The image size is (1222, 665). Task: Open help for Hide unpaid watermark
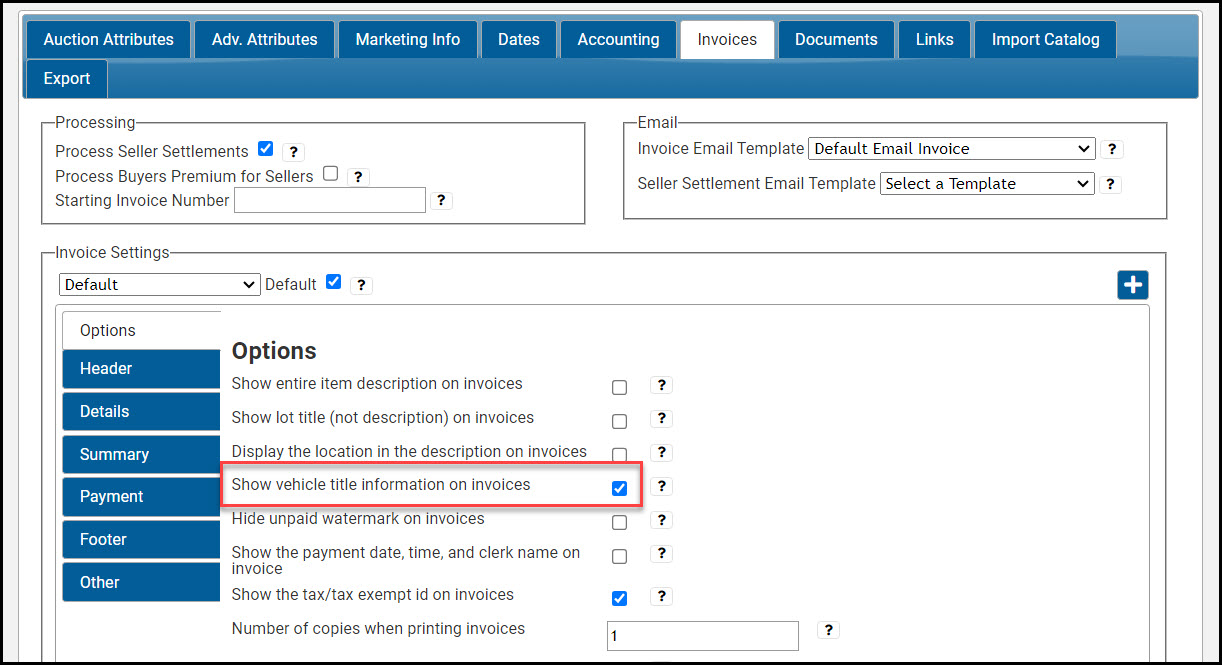tap(661, 520)
